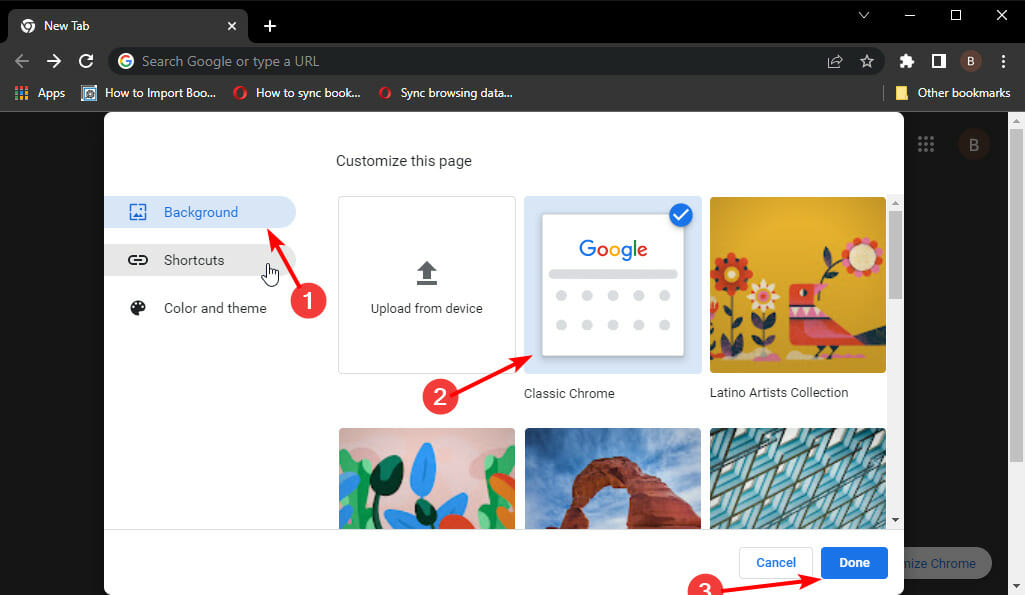Screen dimensions: 1025x595
Task: Click the Customize this page heading
Action: coord(403,161)
